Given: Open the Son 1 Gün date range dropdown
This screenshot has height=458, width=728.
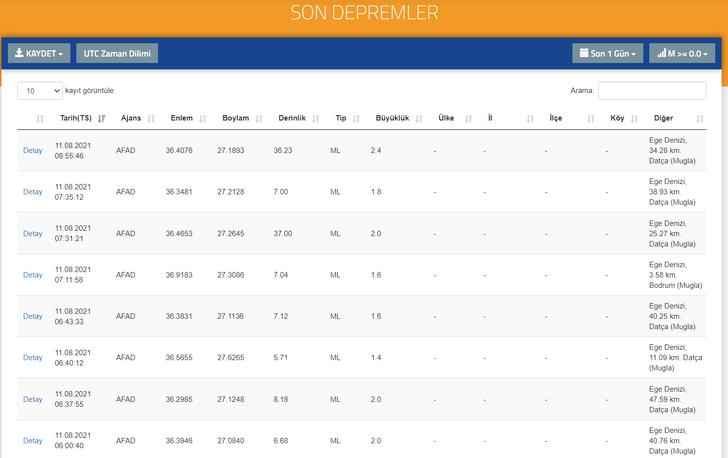Looking at the screenshot, I should [x=608, y=53].
